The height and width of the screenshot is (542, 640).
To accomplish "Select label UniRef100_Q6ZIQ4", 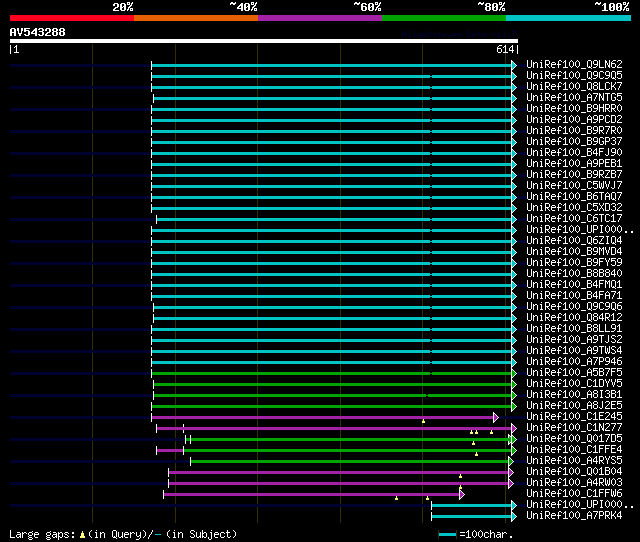I will [574, 241].
